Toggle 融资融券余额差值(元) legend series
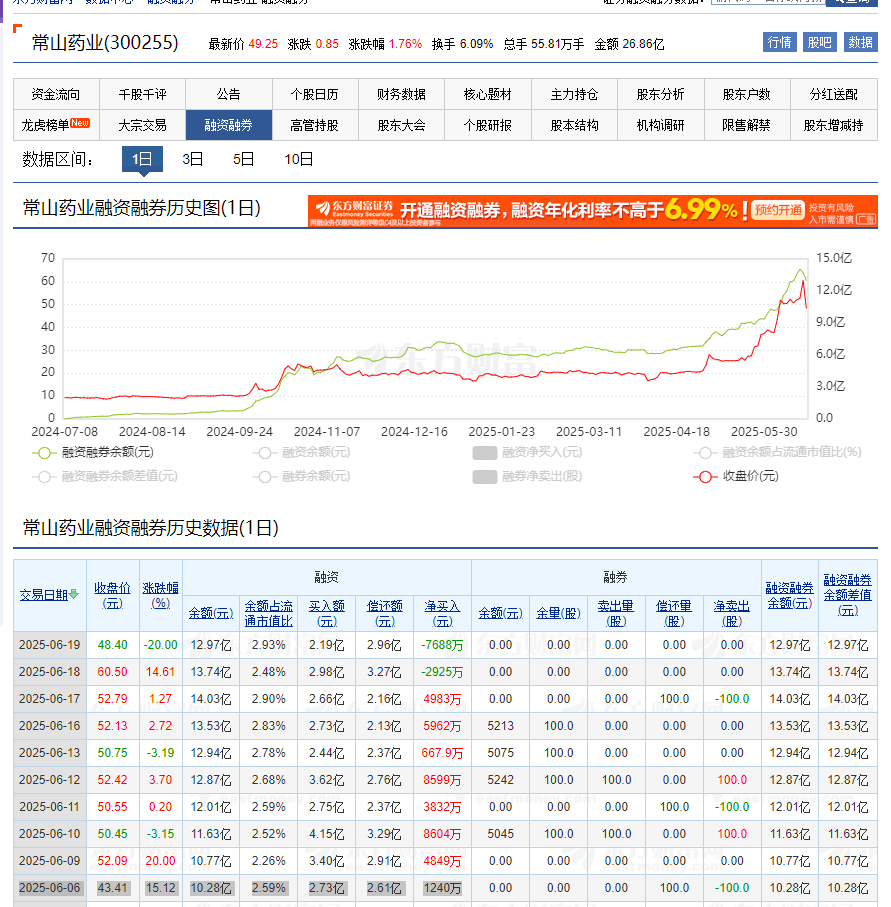 [105, 477]
